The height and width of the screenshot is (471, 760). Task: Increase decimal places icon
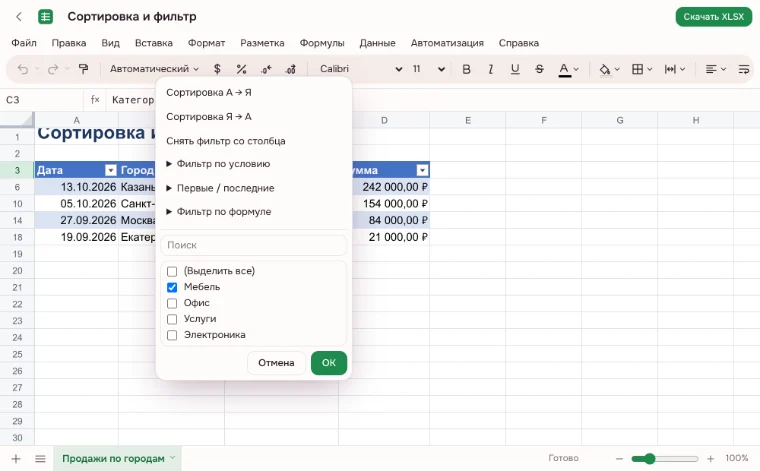coord(290,69)
